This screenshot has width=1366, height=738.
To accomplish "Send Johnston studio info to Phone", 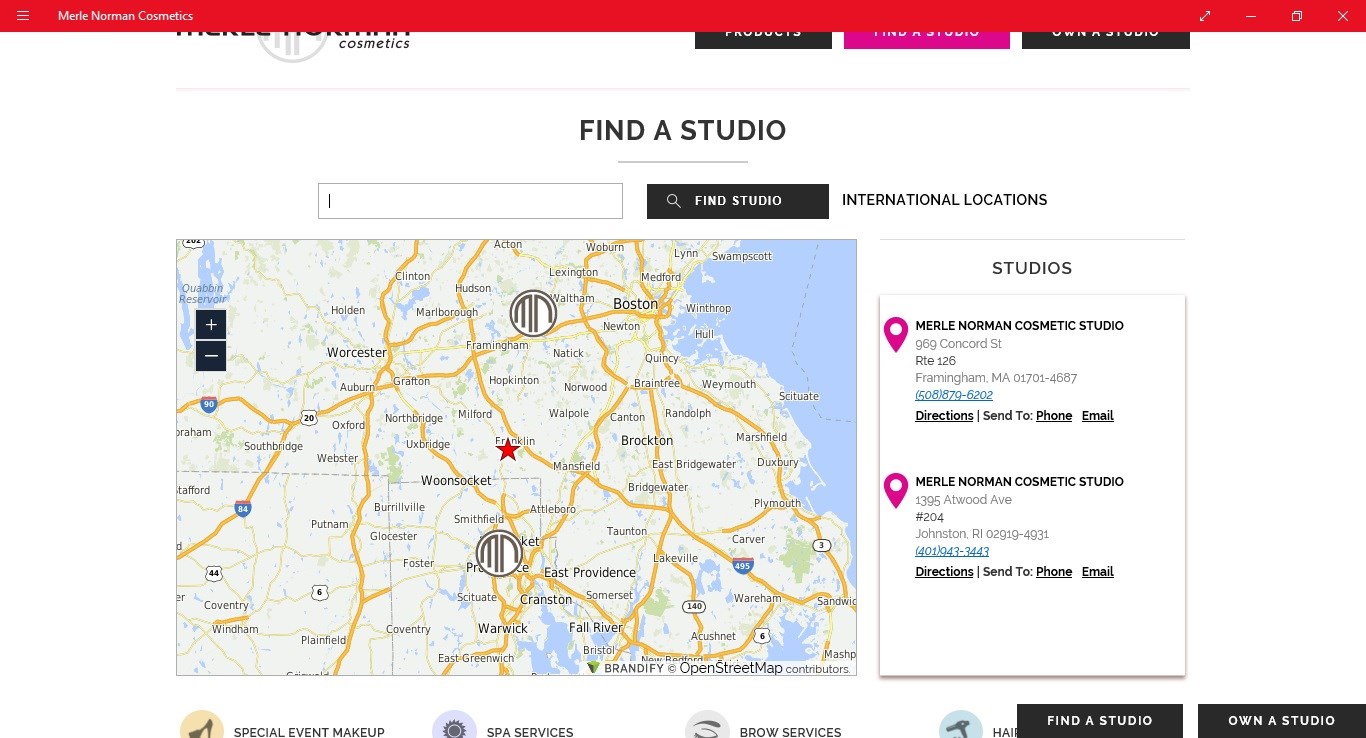I will (1054, 572).
